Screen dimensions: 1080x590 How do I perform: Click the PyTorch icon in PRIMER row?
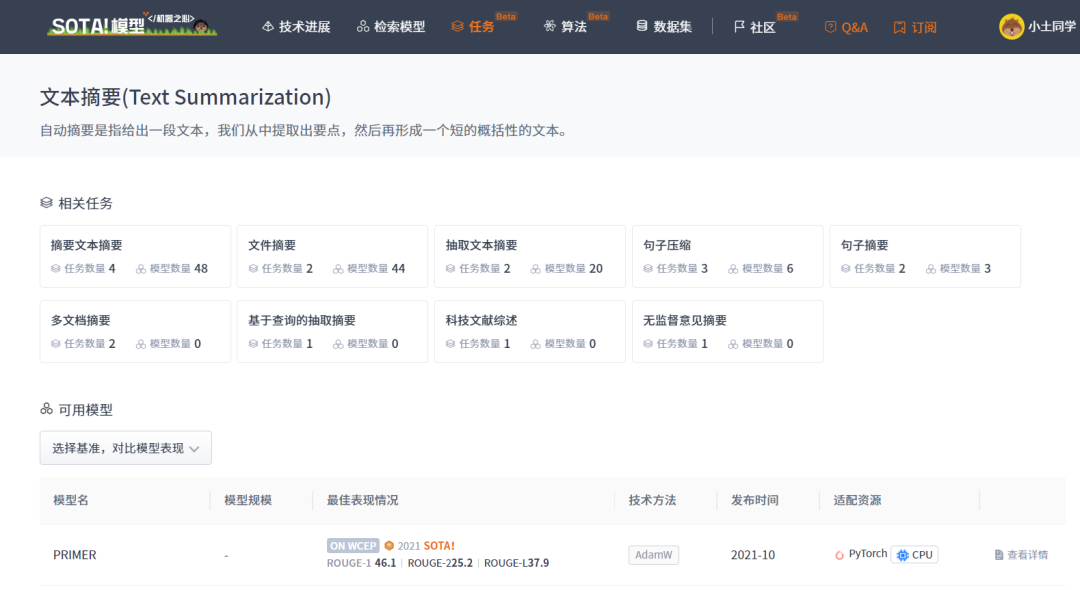(839, 555)
